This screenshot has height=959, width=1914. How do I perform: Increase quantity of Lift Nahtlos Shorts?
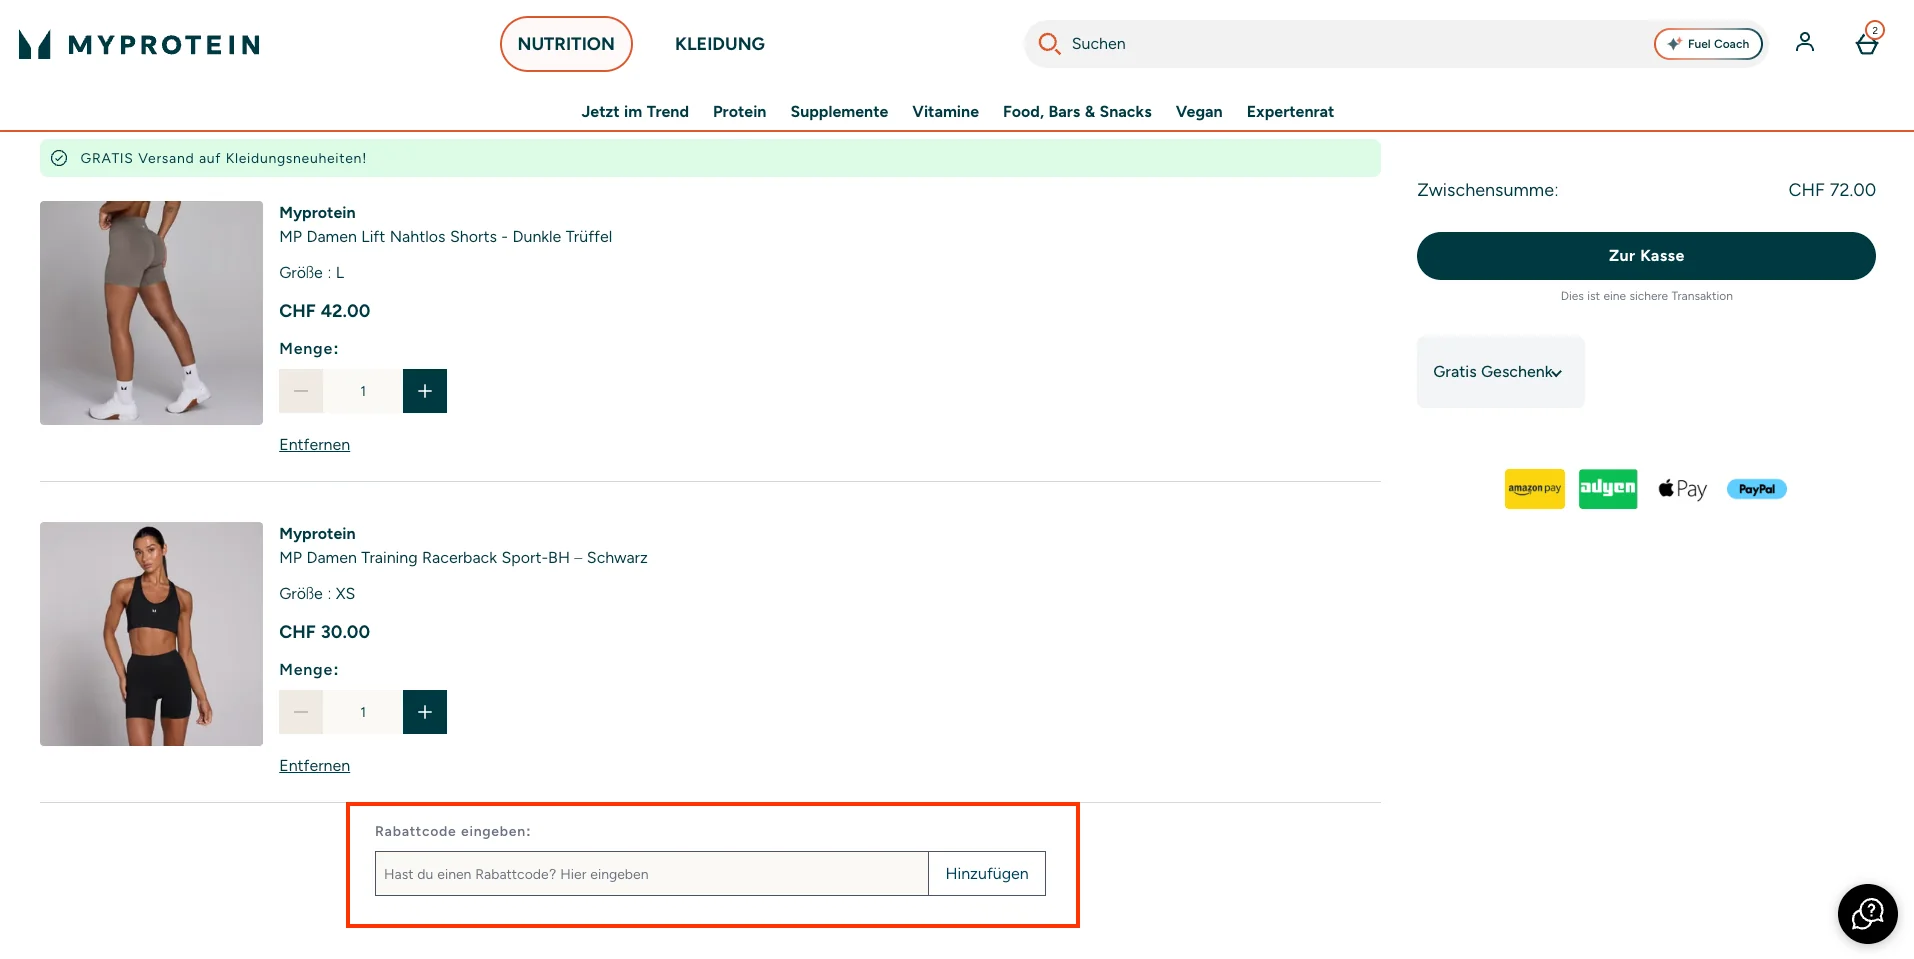(x=425, y=391)
